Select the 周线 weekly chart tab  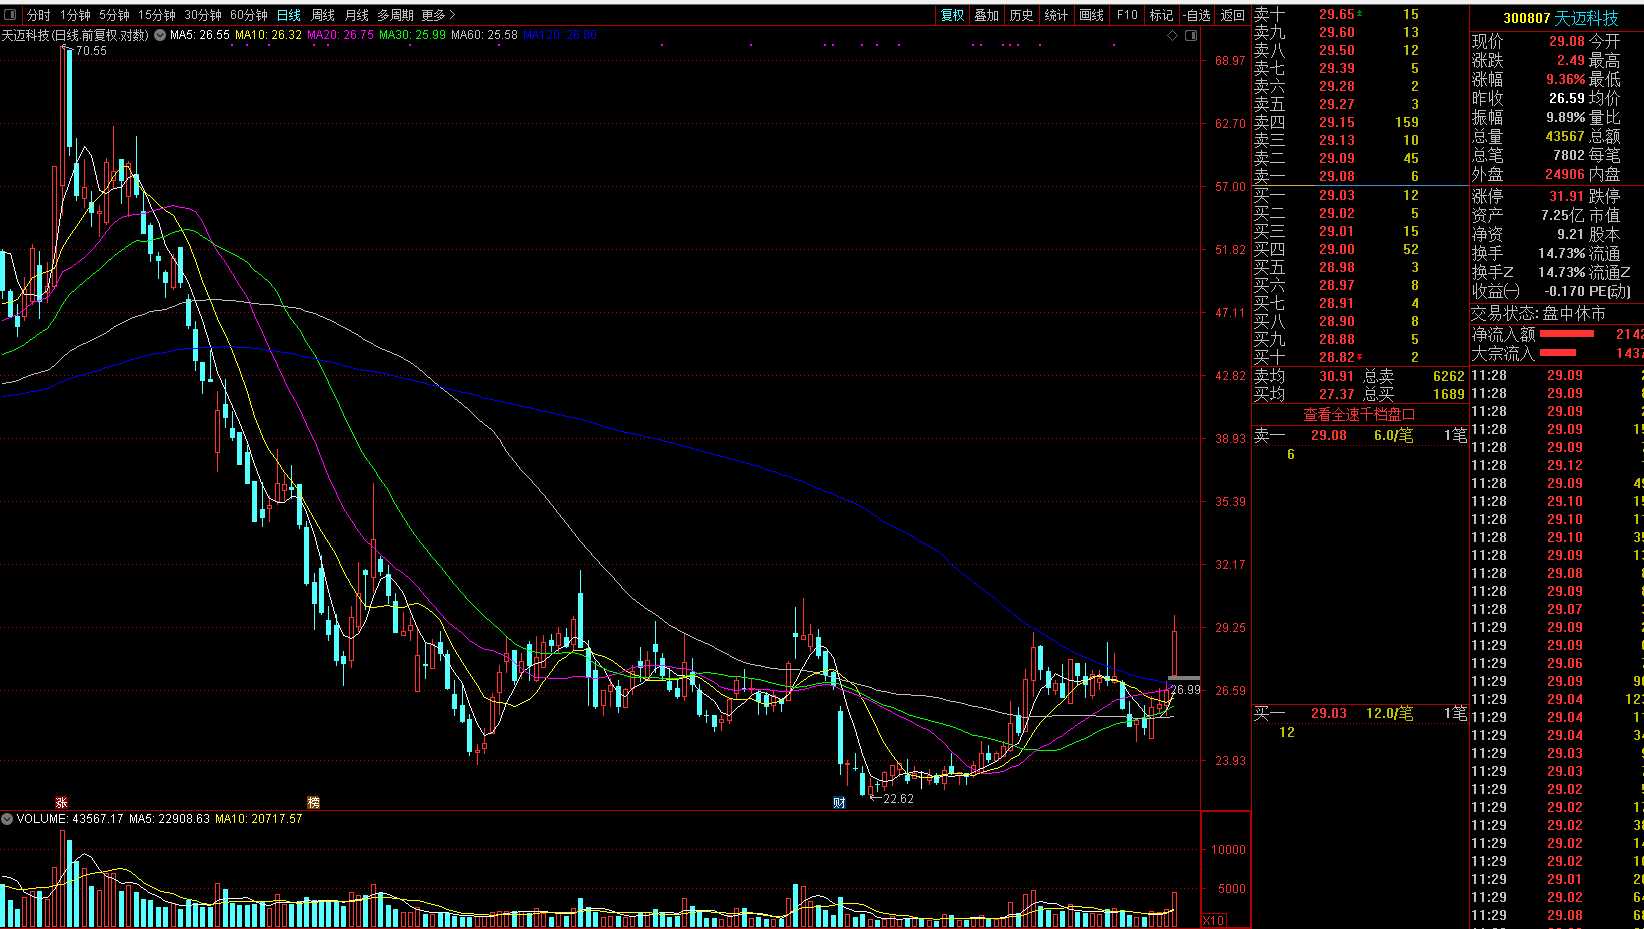322,15
